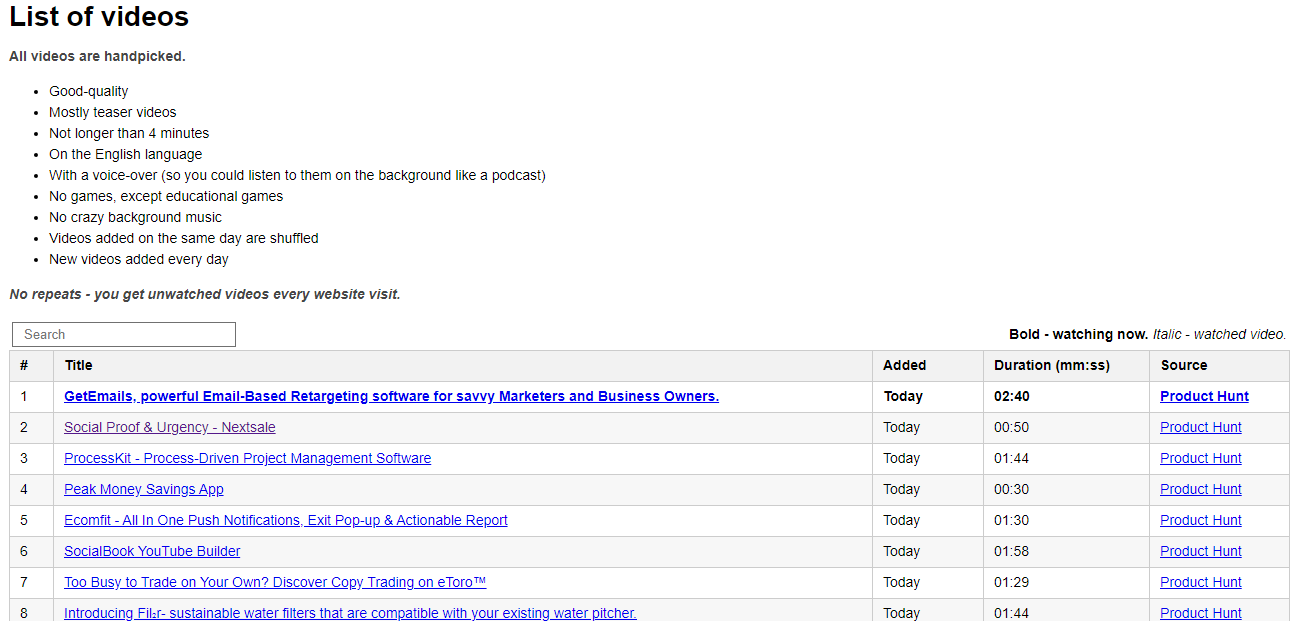Open Social Proof & Urgency - Nextsale video

pyautogui.click(x=169, y=427)
